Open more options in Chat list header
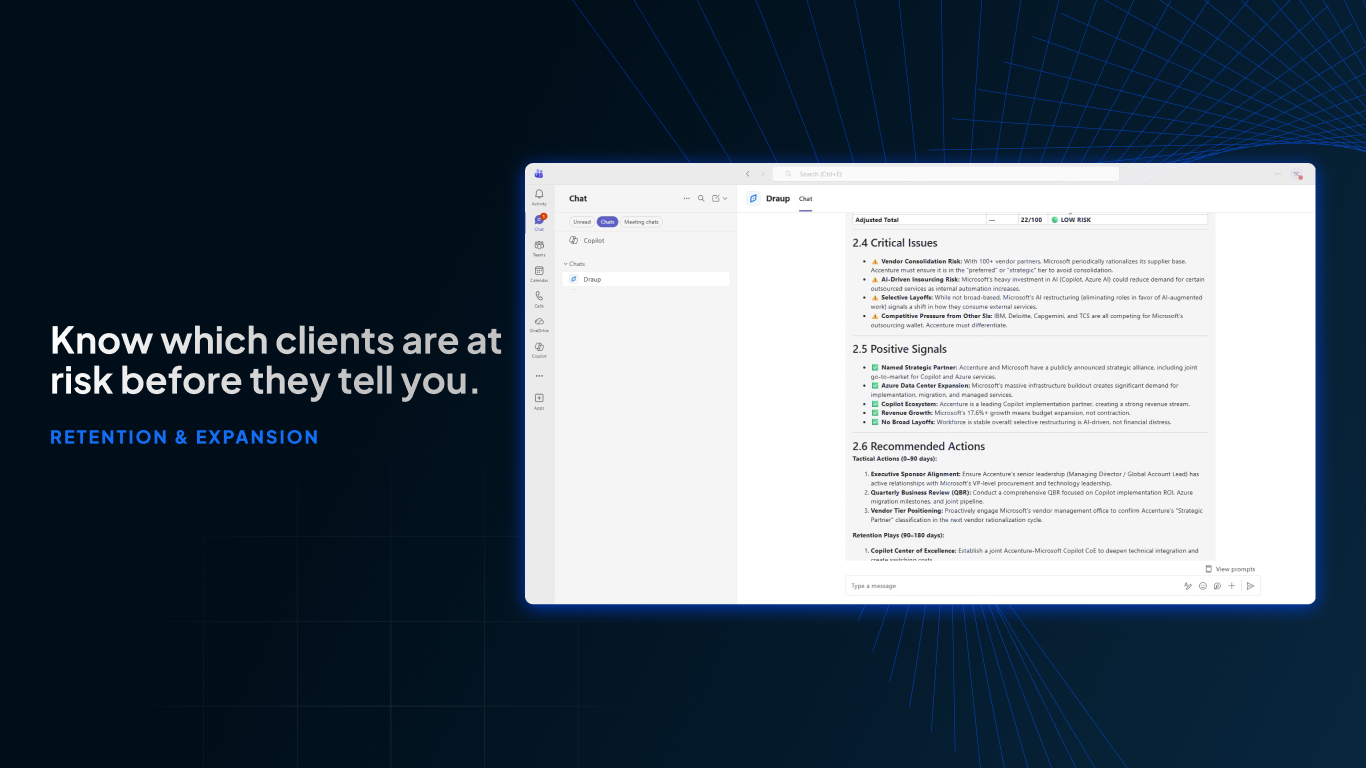This screenshot has width=1366, height=768. point(686,199)
